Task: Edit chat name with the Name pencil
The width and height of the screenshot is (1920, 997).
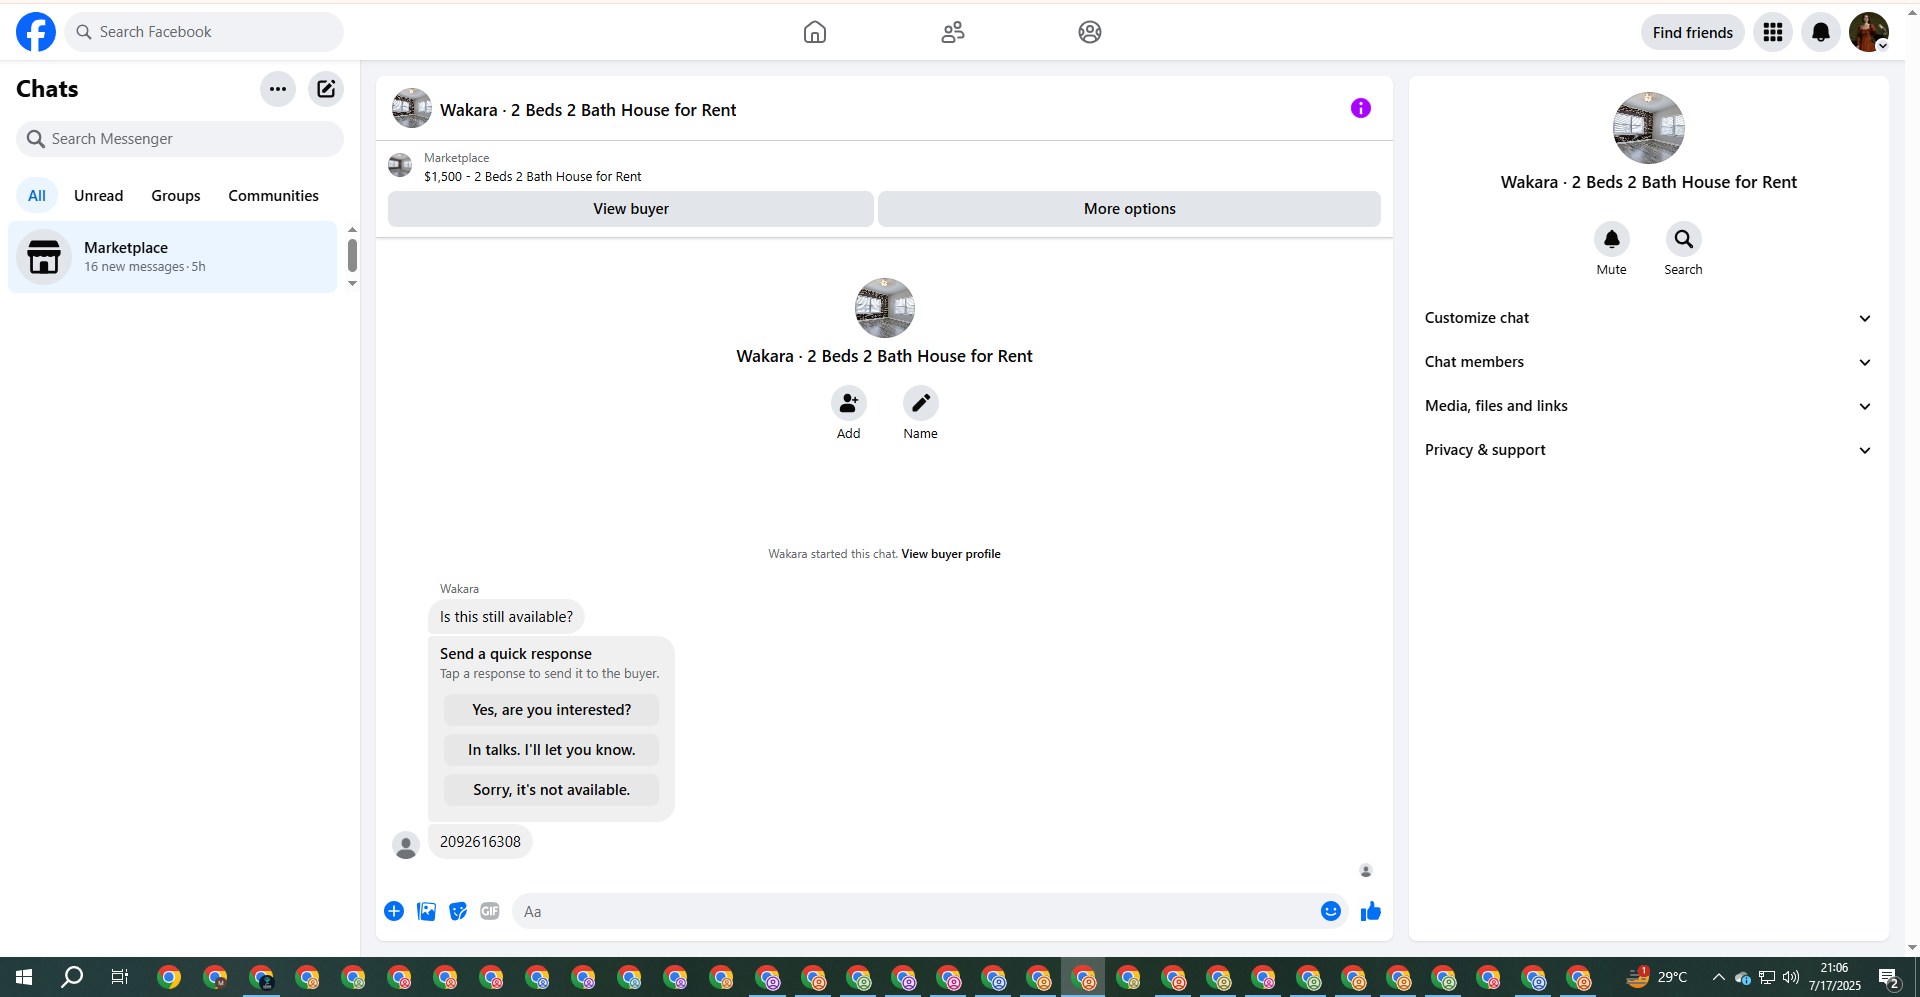Action: point(921,403)
